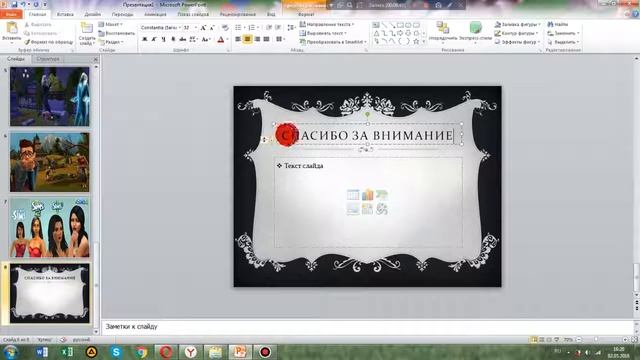This screenshot has width=640, height=360.
Task: Click the slide notes field (Заметки к слайду)
Action: point(367,327)
